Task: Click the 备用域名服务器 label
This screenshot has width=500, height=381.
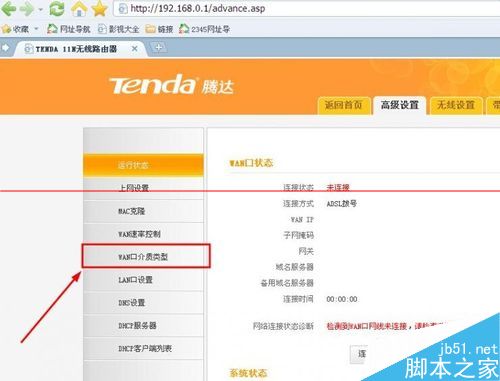Action: point(287,283)
